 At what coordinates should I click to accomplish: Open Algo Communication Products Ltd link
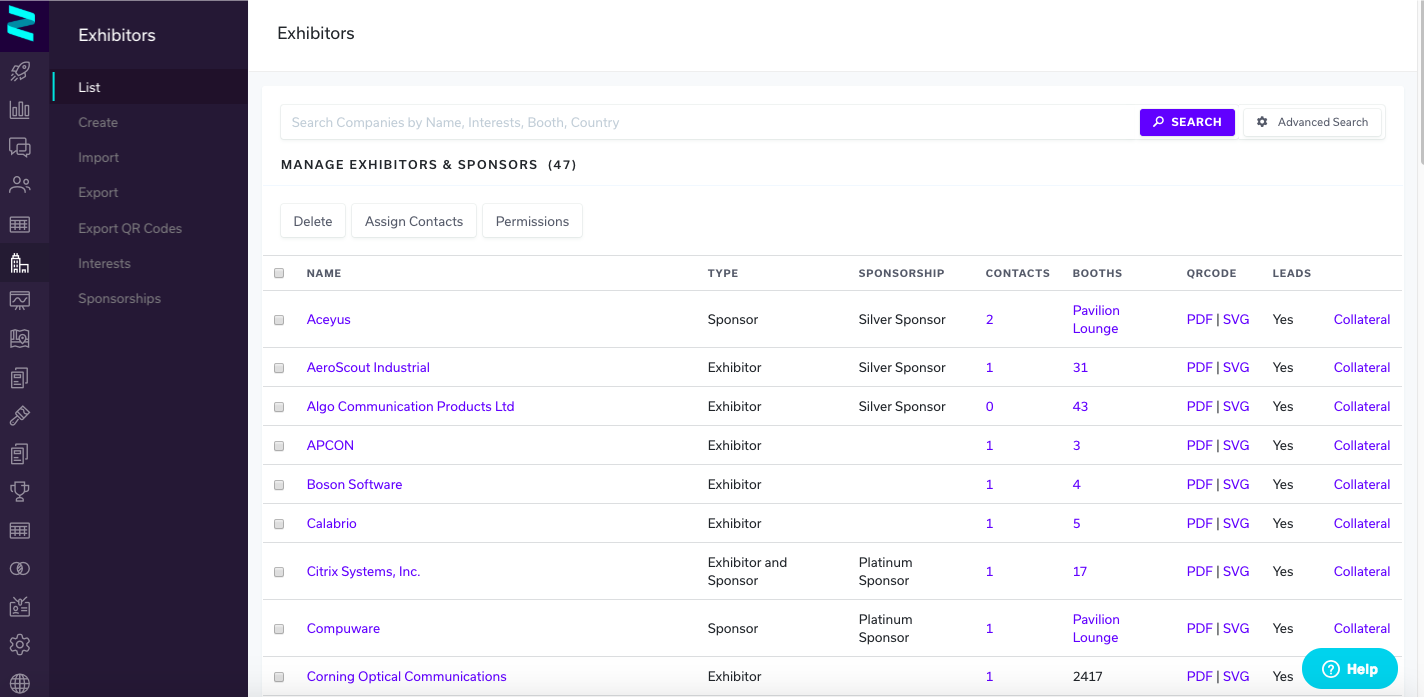pyautogui.click(x=410, y=407)
